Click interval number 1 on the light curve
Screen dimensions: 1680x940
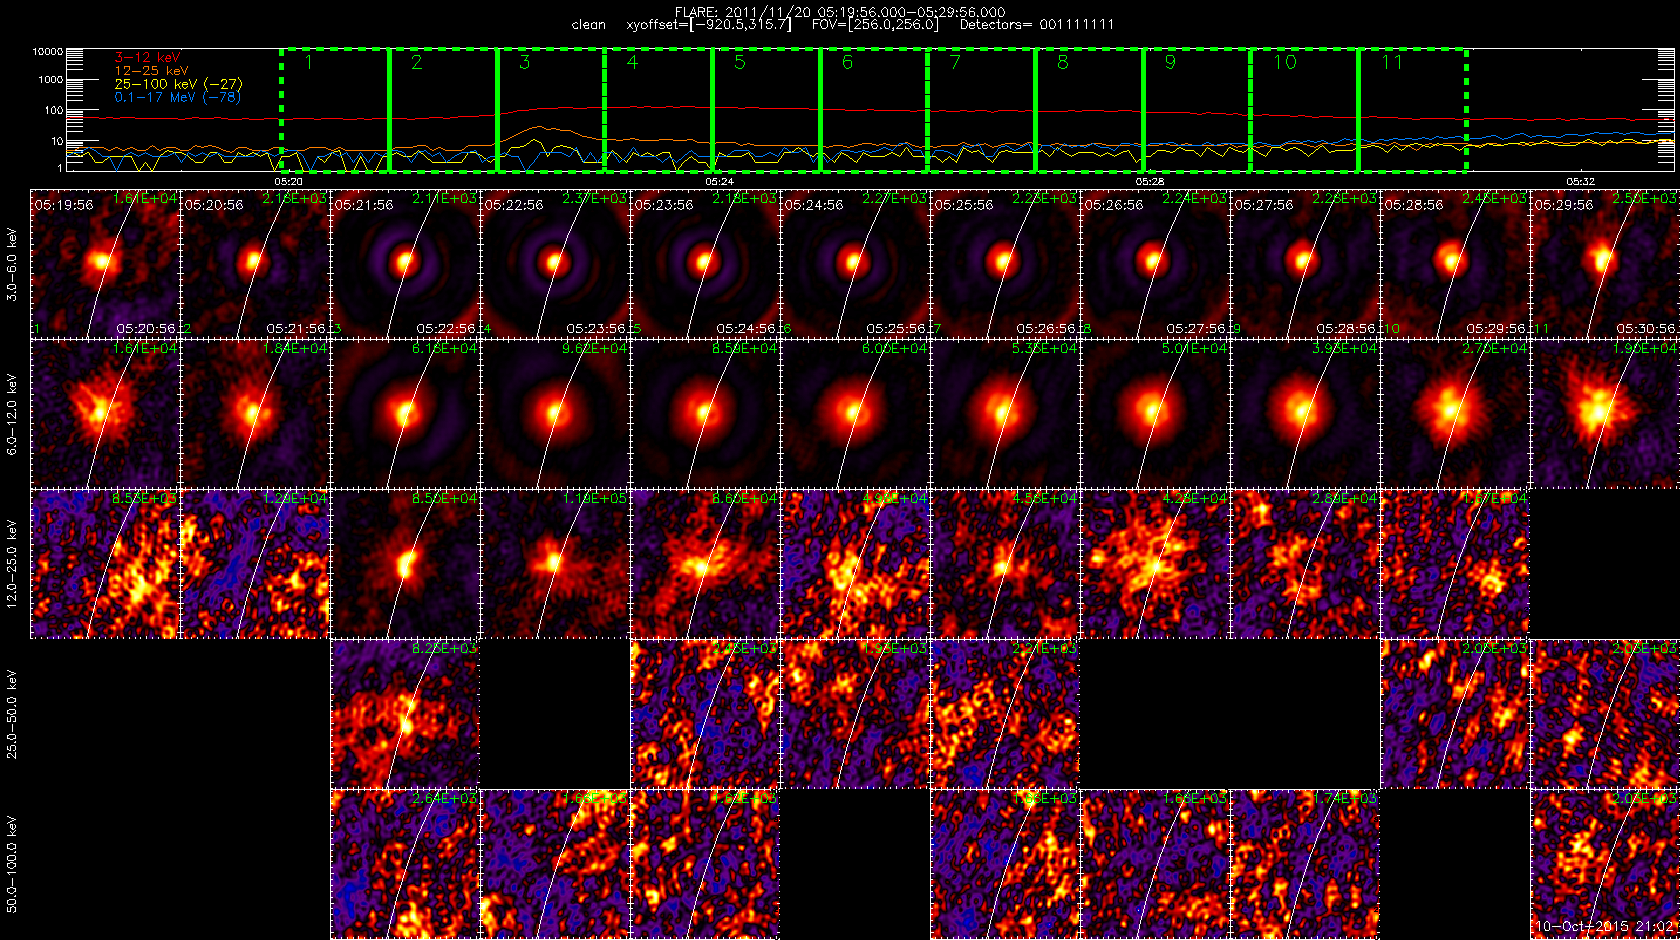pyautogui.click(x=309, y=62)
